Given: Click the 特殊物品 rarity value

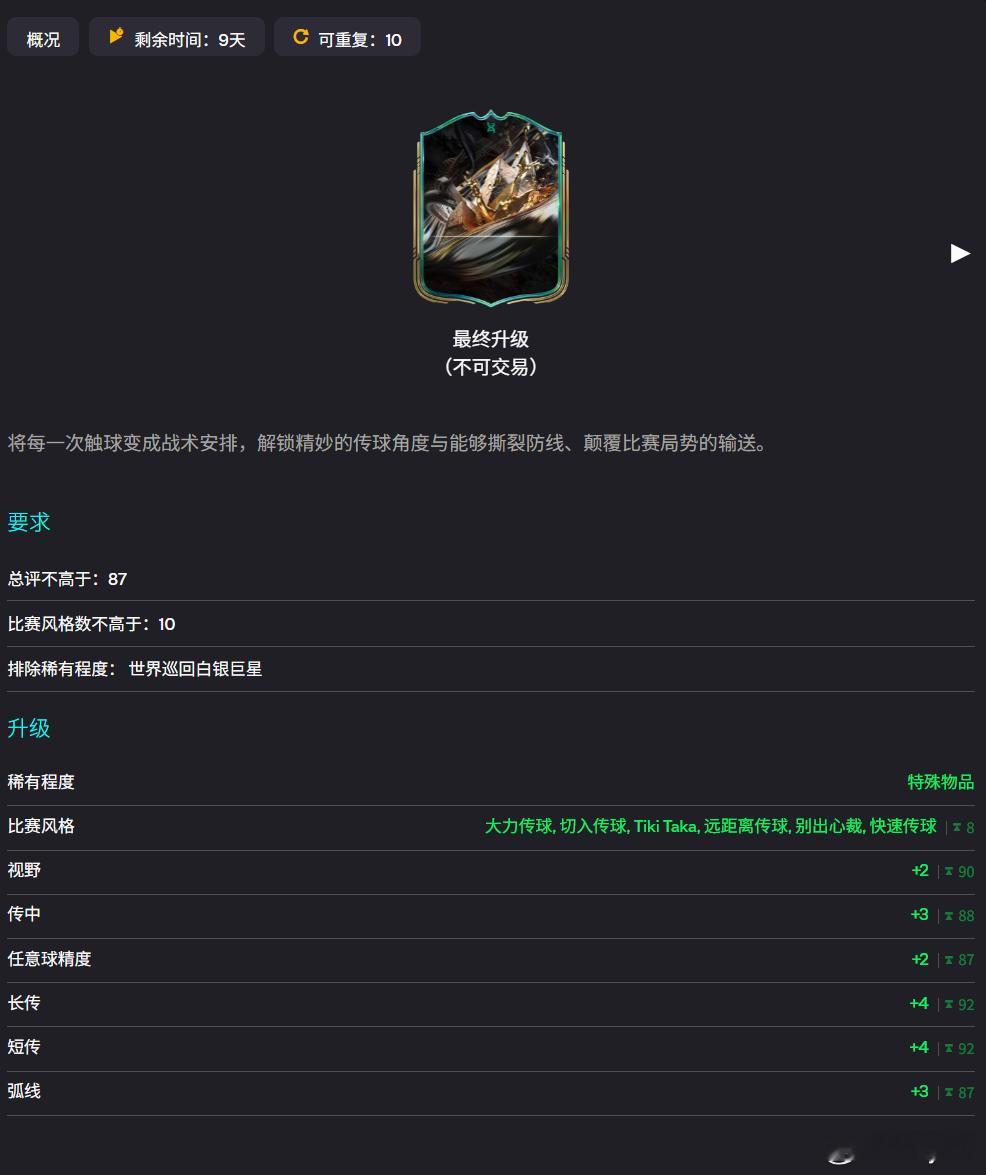Looking at the screenshot, I should pos(940,782).
